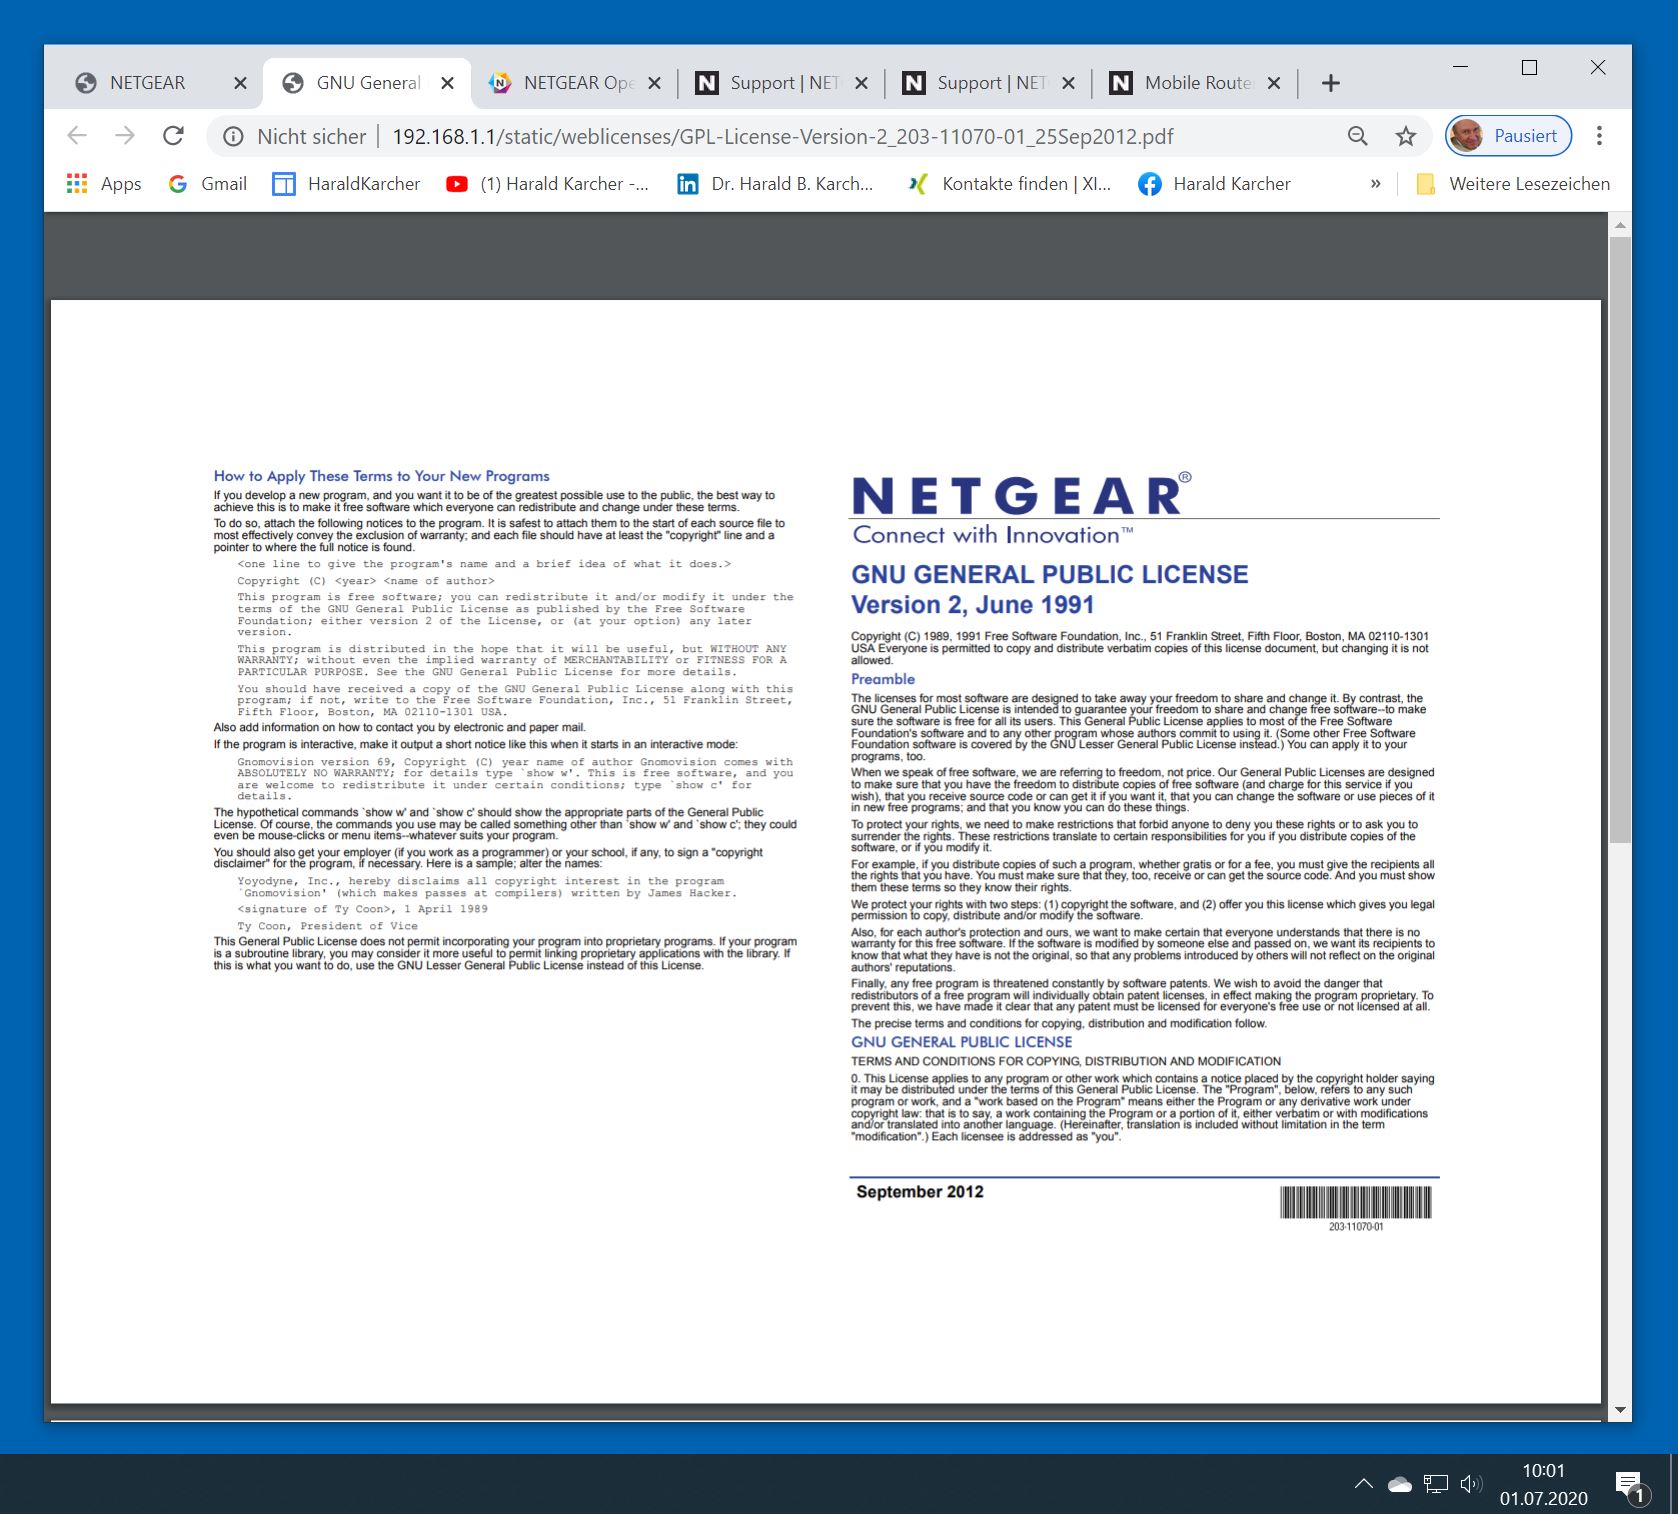
Task: Open the volume speaker tray icon
Action: point(1471,1484)
